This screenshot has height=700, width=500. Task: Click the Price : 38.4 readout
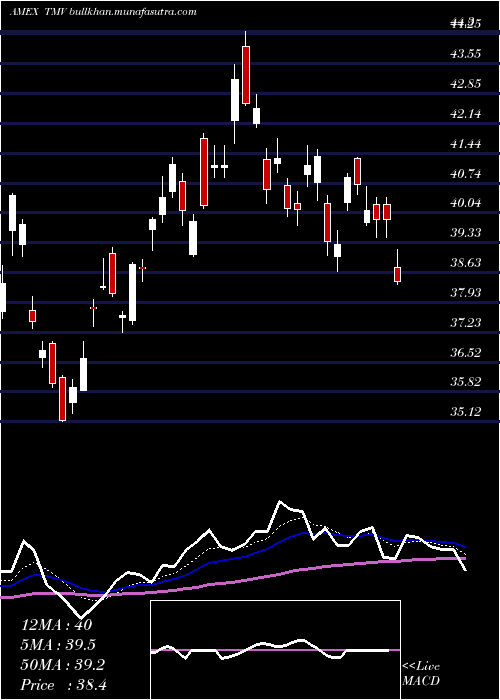tap(64, 685)
